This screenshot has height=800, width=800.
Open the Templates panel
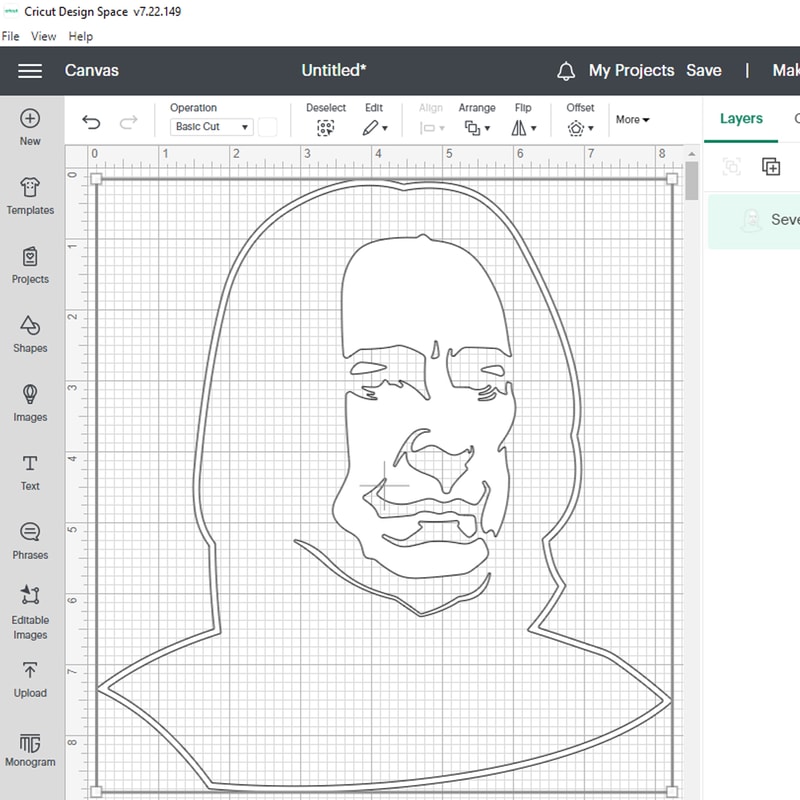point(30,196)
